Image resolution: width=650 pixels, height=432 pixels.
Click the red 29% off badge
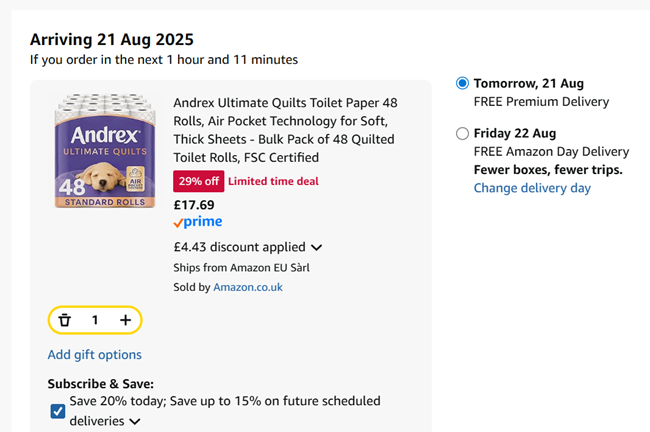[x=198, y=181]
